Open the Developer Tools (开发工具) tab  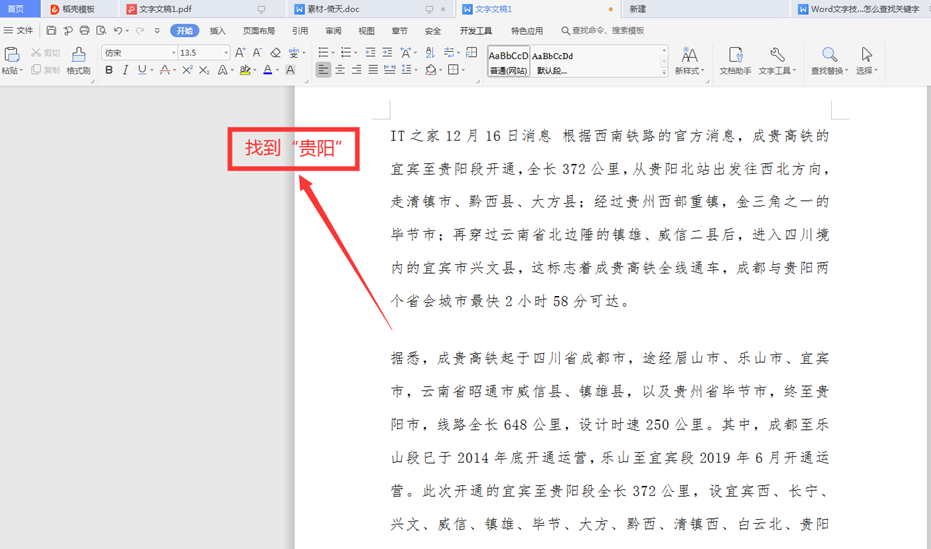pos(476,30)
